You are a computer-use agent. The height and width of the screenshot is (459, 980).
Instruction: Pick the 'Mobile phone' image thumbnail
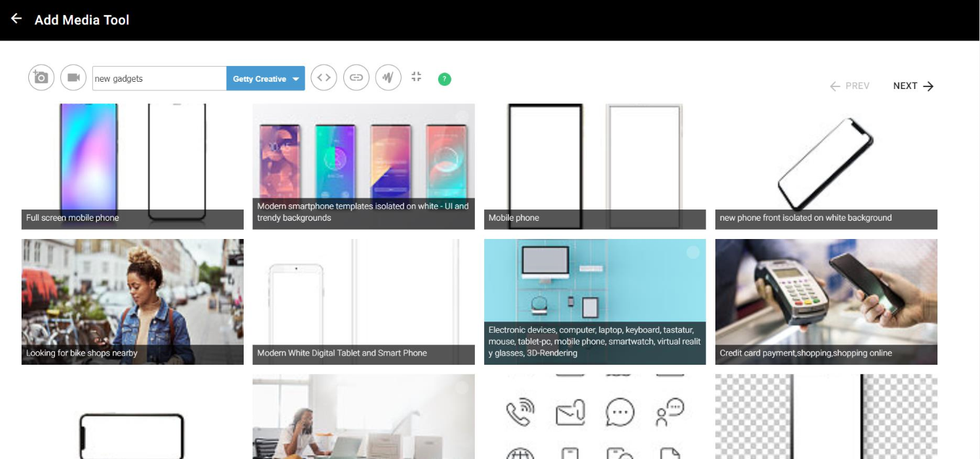(x=594, y=165)
